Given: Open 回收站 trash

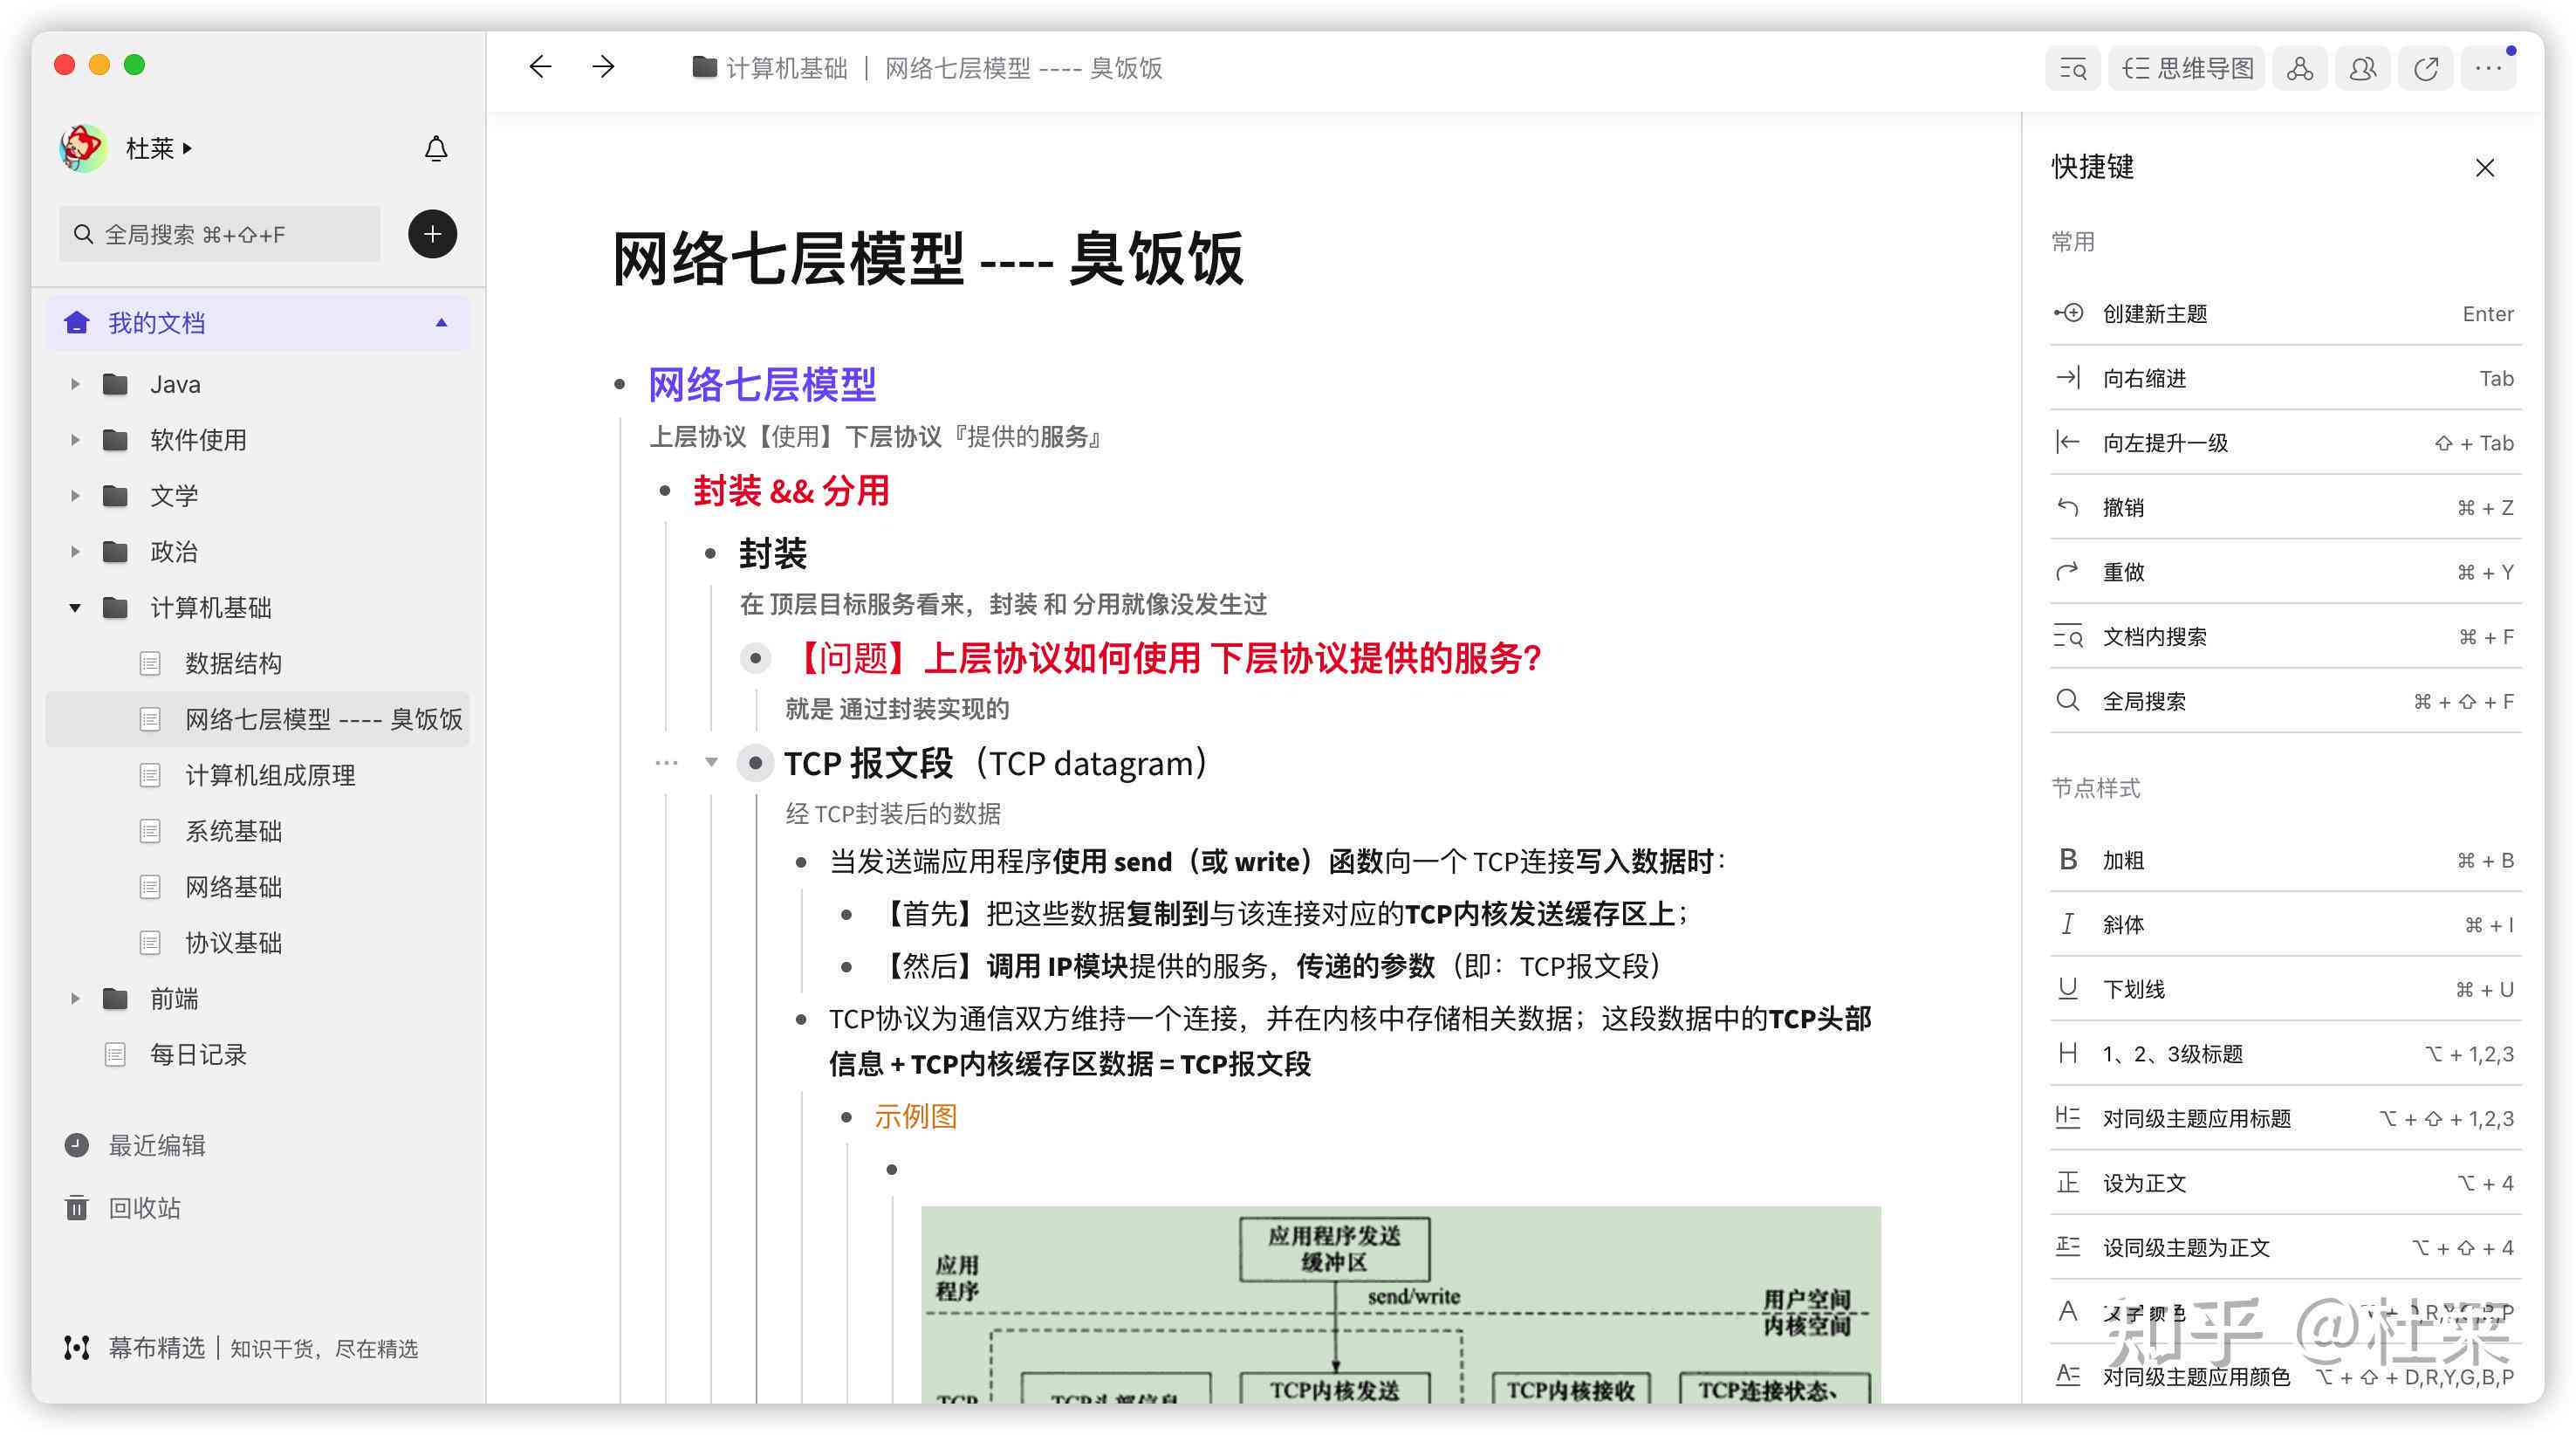Looking at the screenshot, I should tap(123, 1208).
